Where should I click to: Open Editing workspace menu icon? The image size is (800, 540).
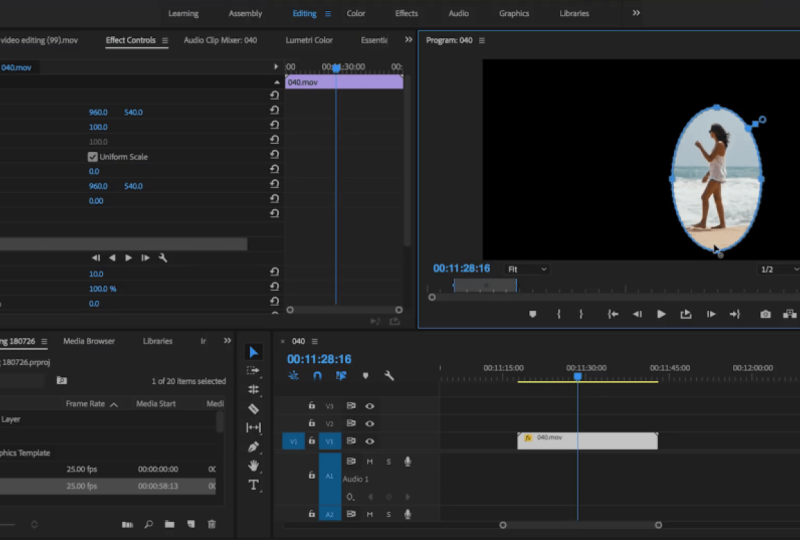(328, 14)
